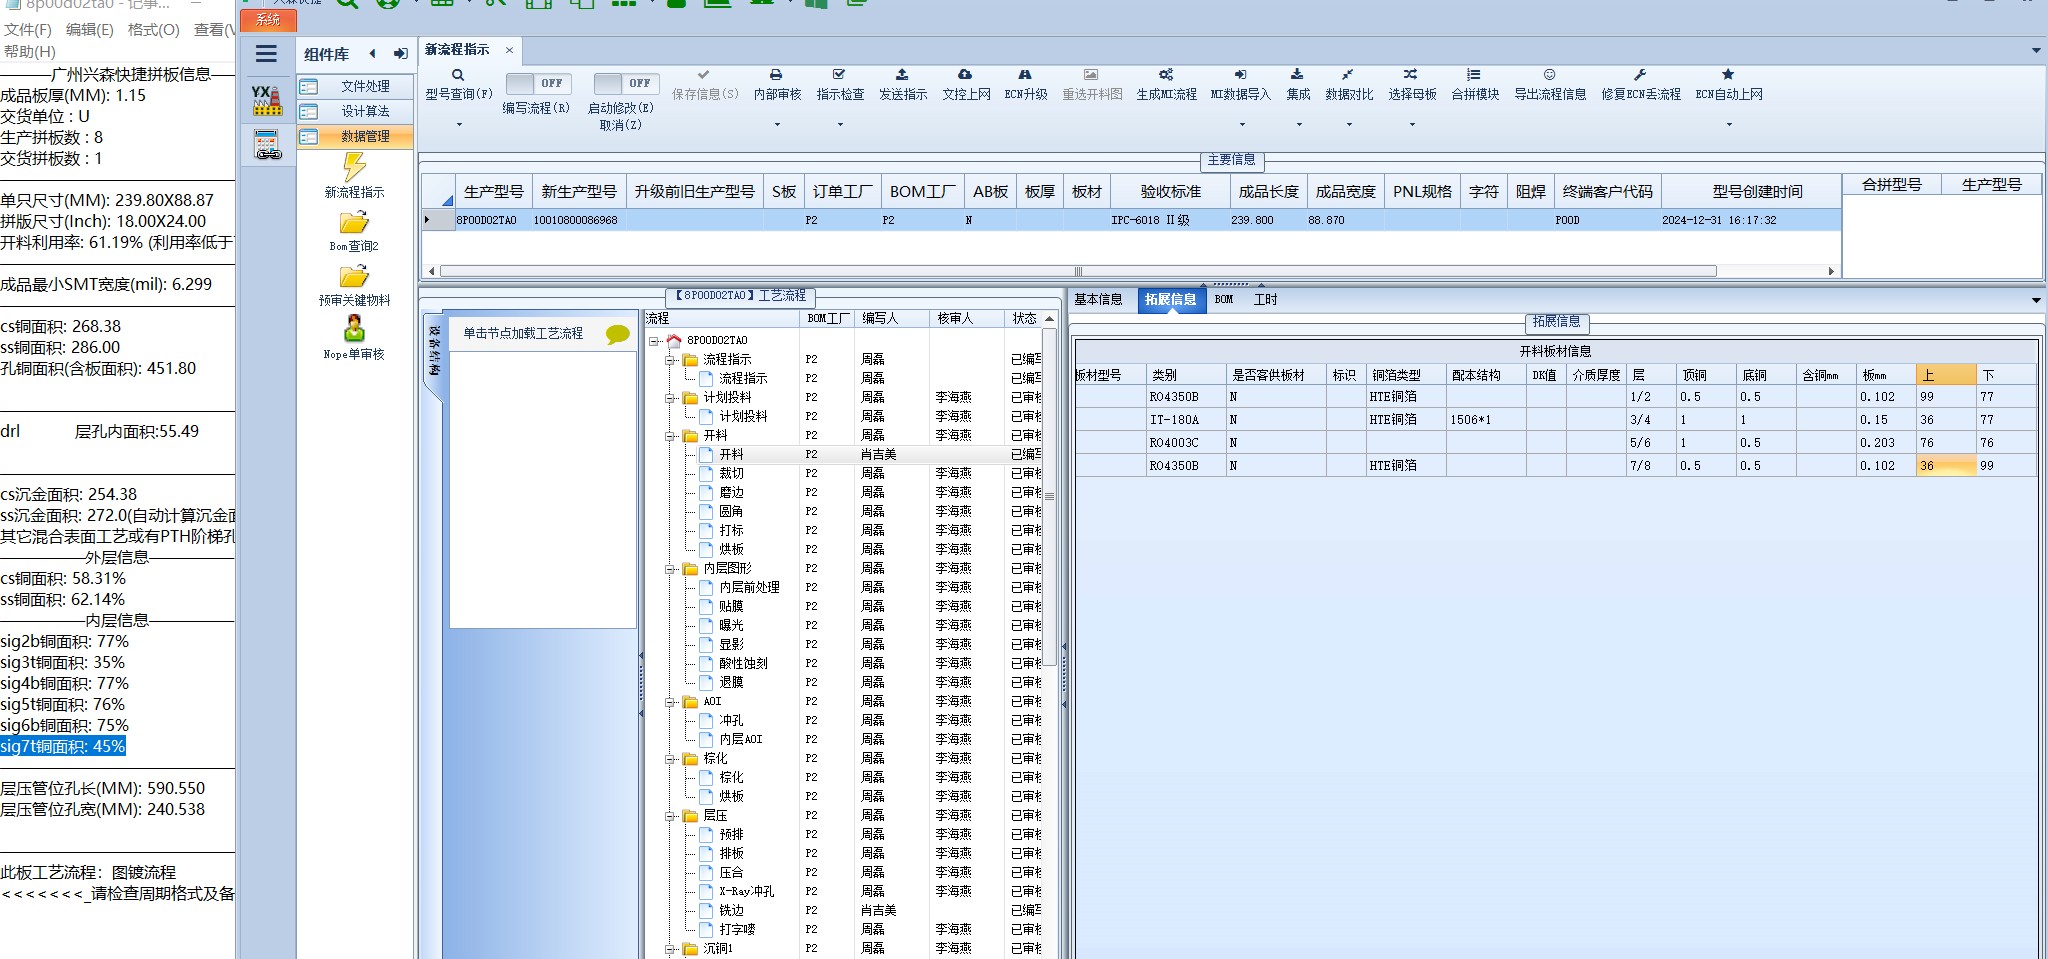2048x959 pixels.
Task: Open dropdown arrow under 指示检查
Action: coord(840,125)
